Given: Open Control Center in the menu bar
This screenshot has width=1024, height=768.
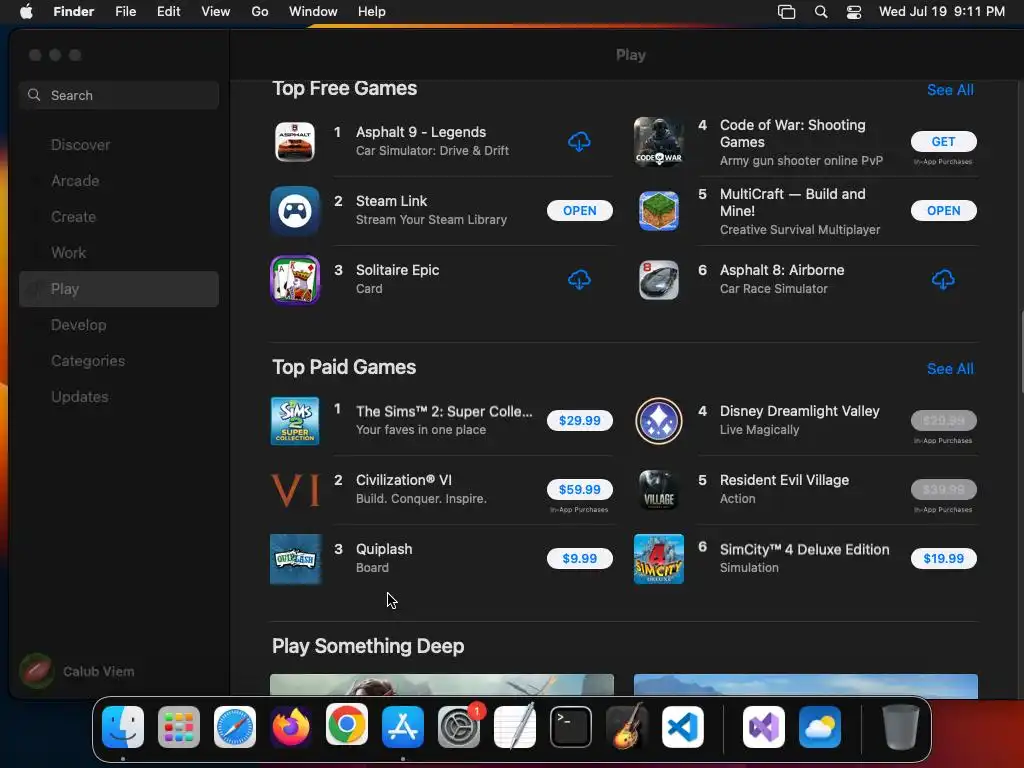Looking at the screenshot, I should click(x=854, y=12).
